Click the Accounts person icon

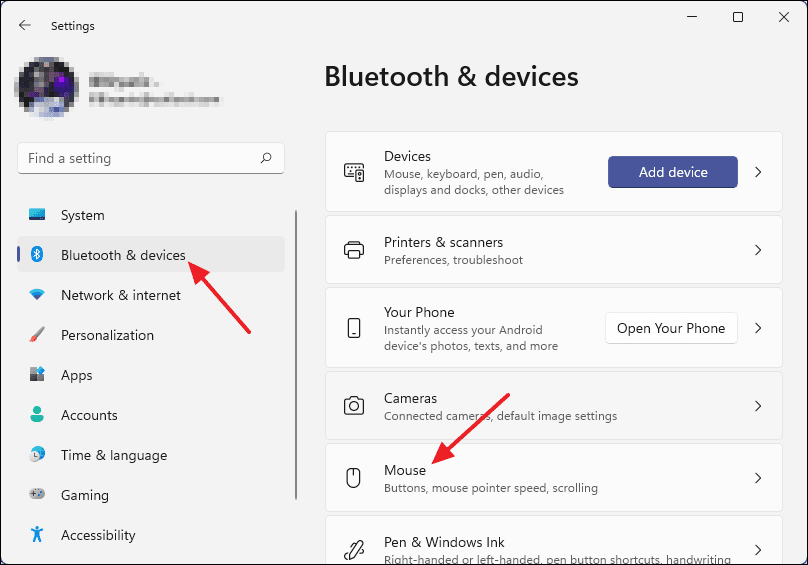tap(37, 414)
